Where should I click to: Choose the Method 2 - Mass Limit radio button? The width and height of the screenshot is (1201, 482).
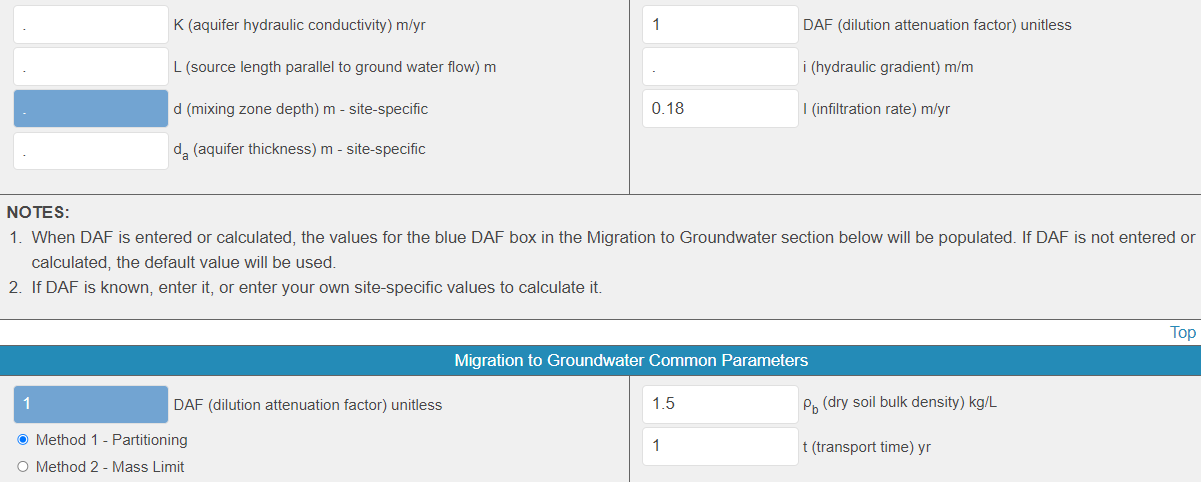23,467
